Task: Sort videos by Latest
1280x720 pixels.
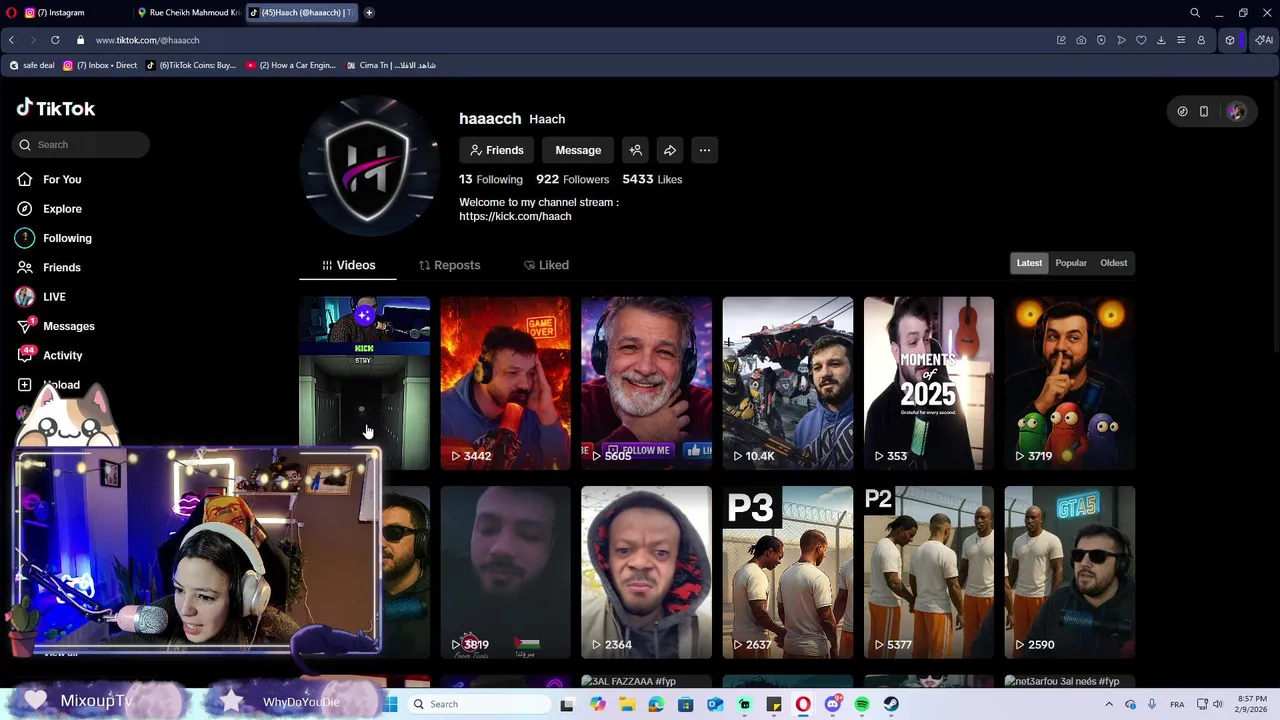Action: point(1029,263)
